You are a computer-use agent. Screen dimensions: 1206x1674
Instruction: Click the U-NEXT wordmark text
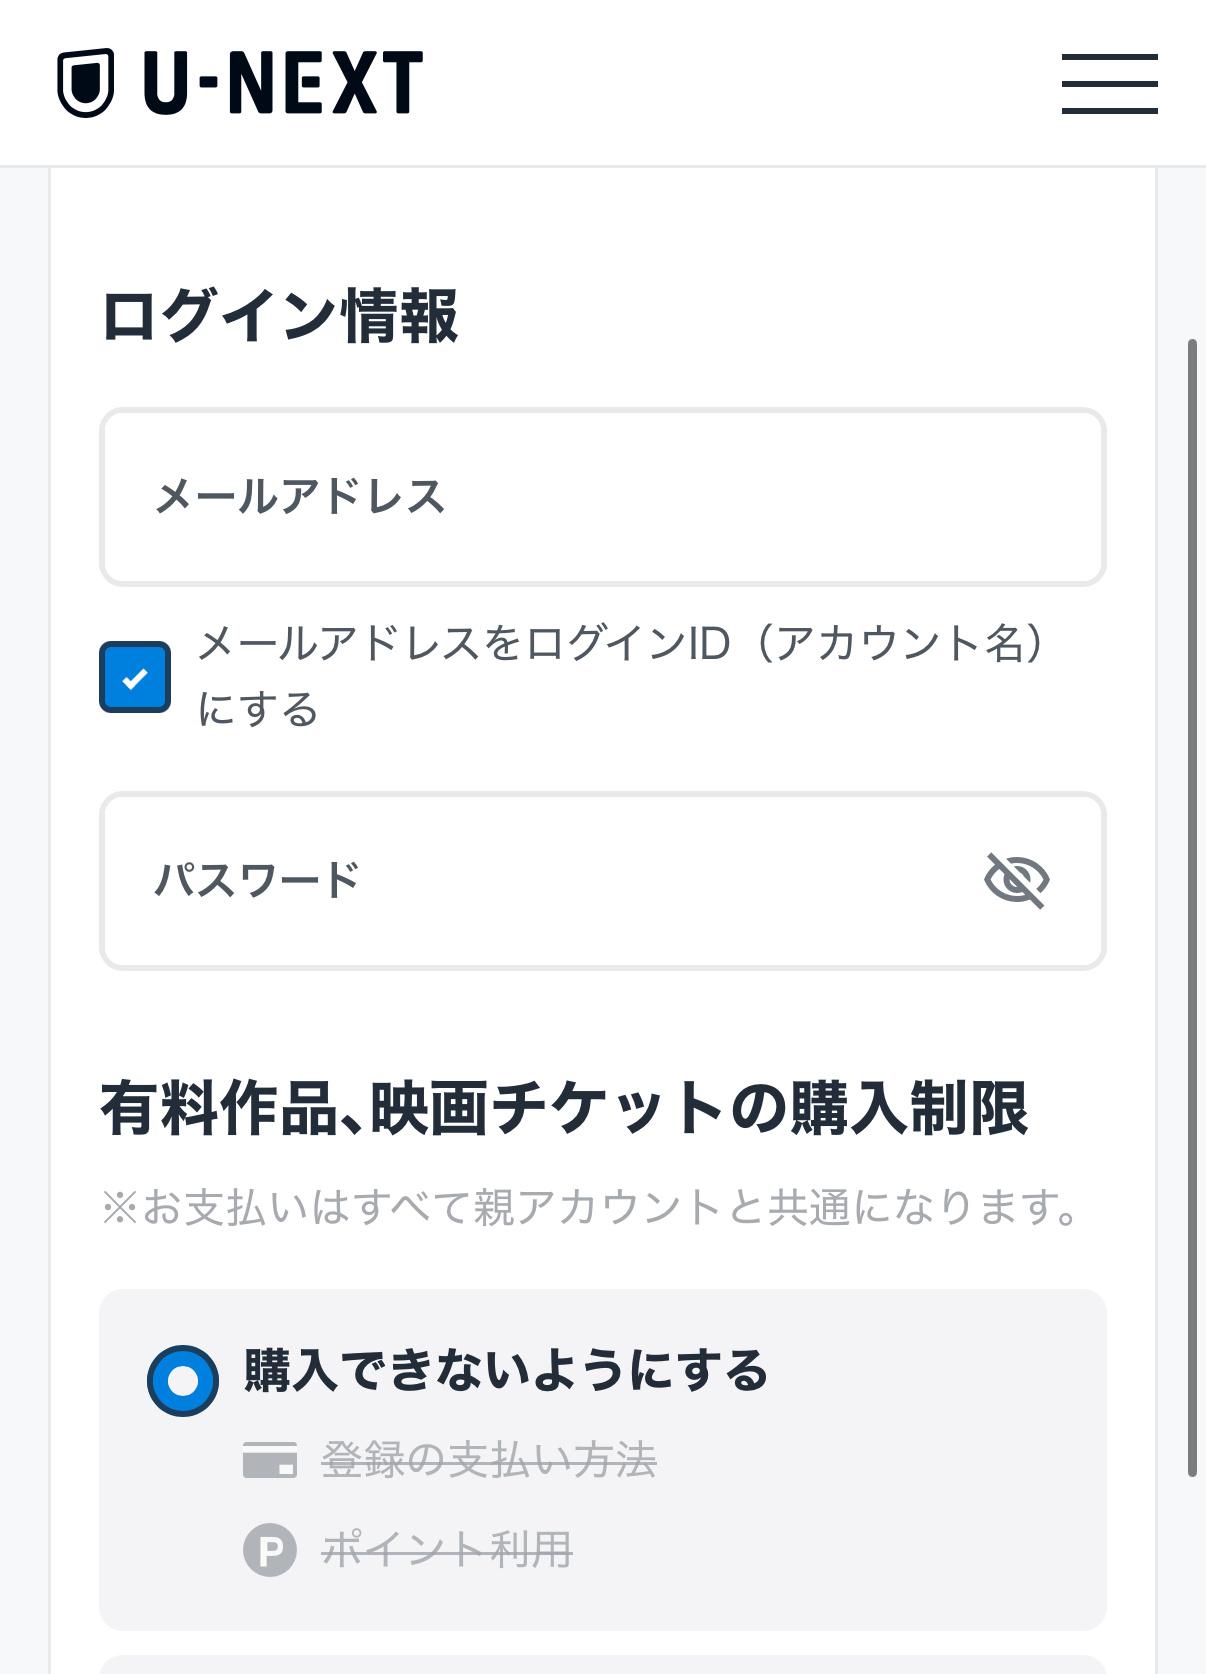coord(283,83)
